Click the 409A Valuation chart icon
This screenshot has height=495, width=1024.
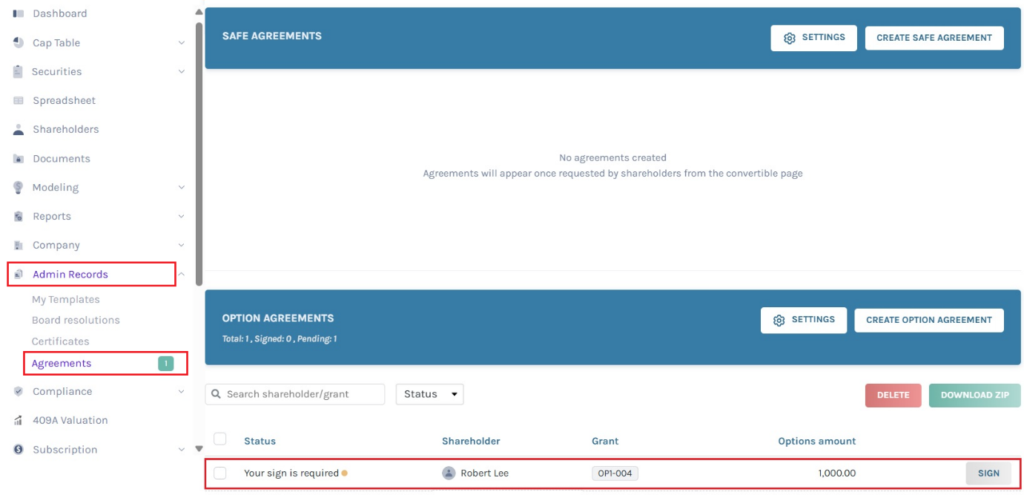18,421
